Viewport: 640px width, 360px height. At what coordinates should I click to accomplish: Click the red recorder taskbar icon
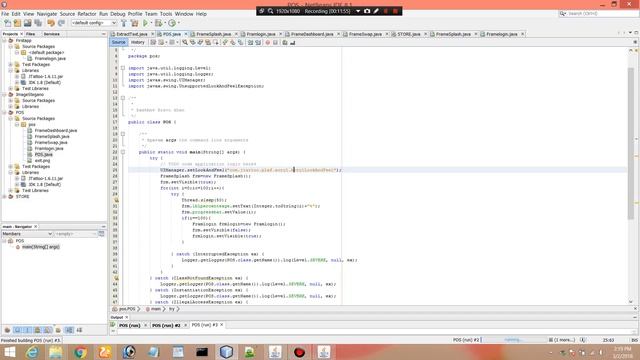pyautogui.click(x=299, y=352)
